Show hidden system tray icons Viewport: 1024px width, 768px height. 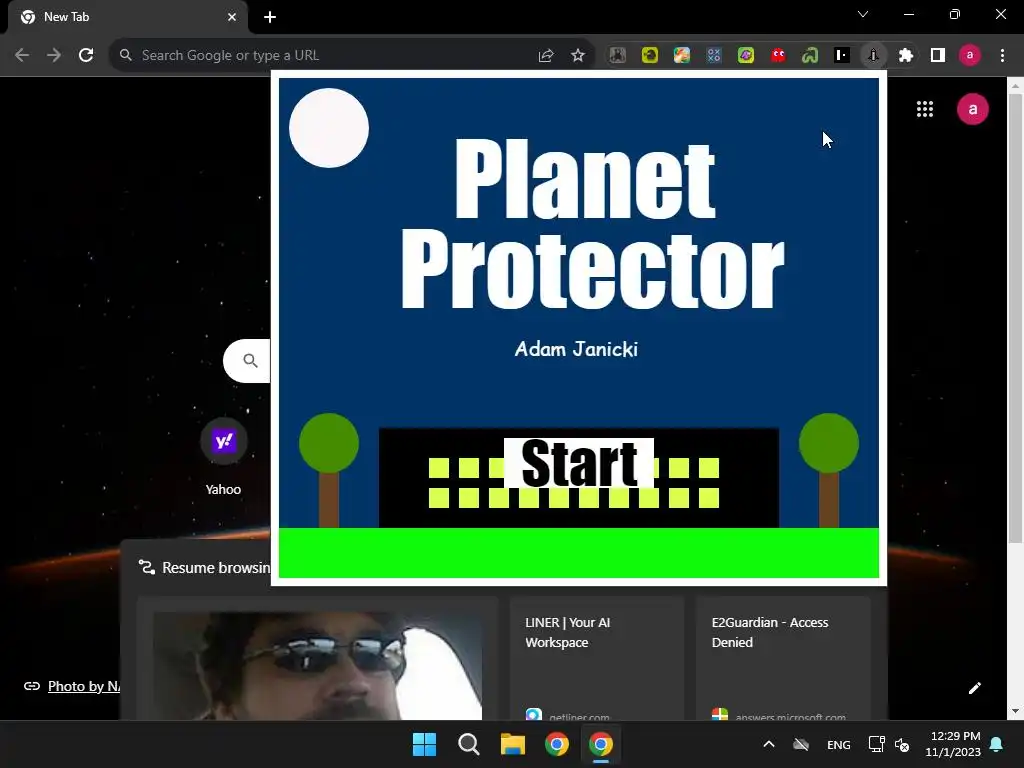[x=769, y=744]
